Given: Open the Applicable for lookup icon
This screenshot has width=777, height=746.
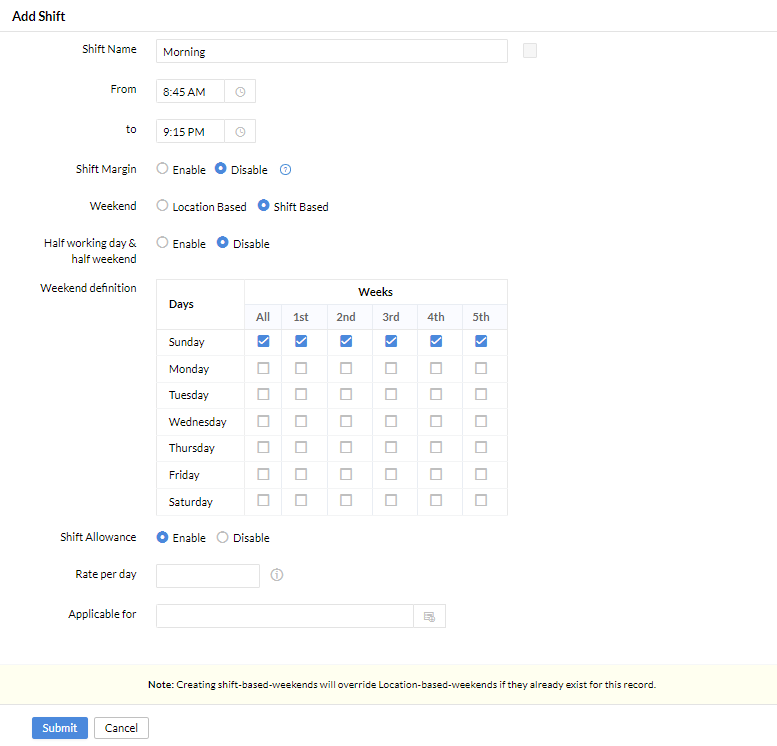Looking at the screenshot, I should [429, 616].
